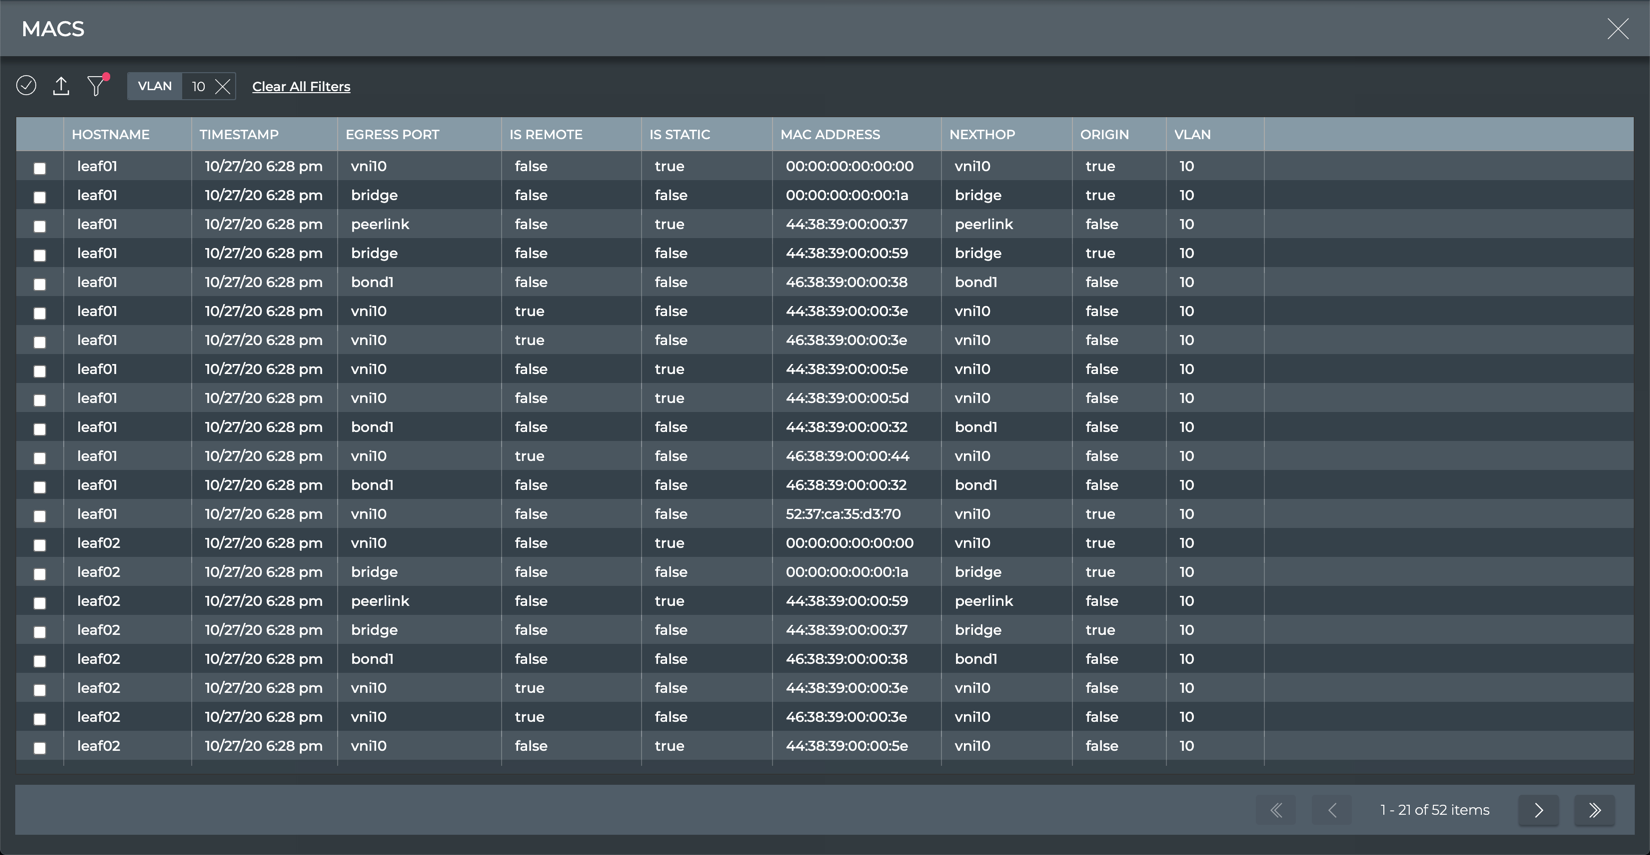Remove the VLAN 10 filter chip
Image resolution: width=1650 pixels, height=855 pixels.
[x=223, y=87]
